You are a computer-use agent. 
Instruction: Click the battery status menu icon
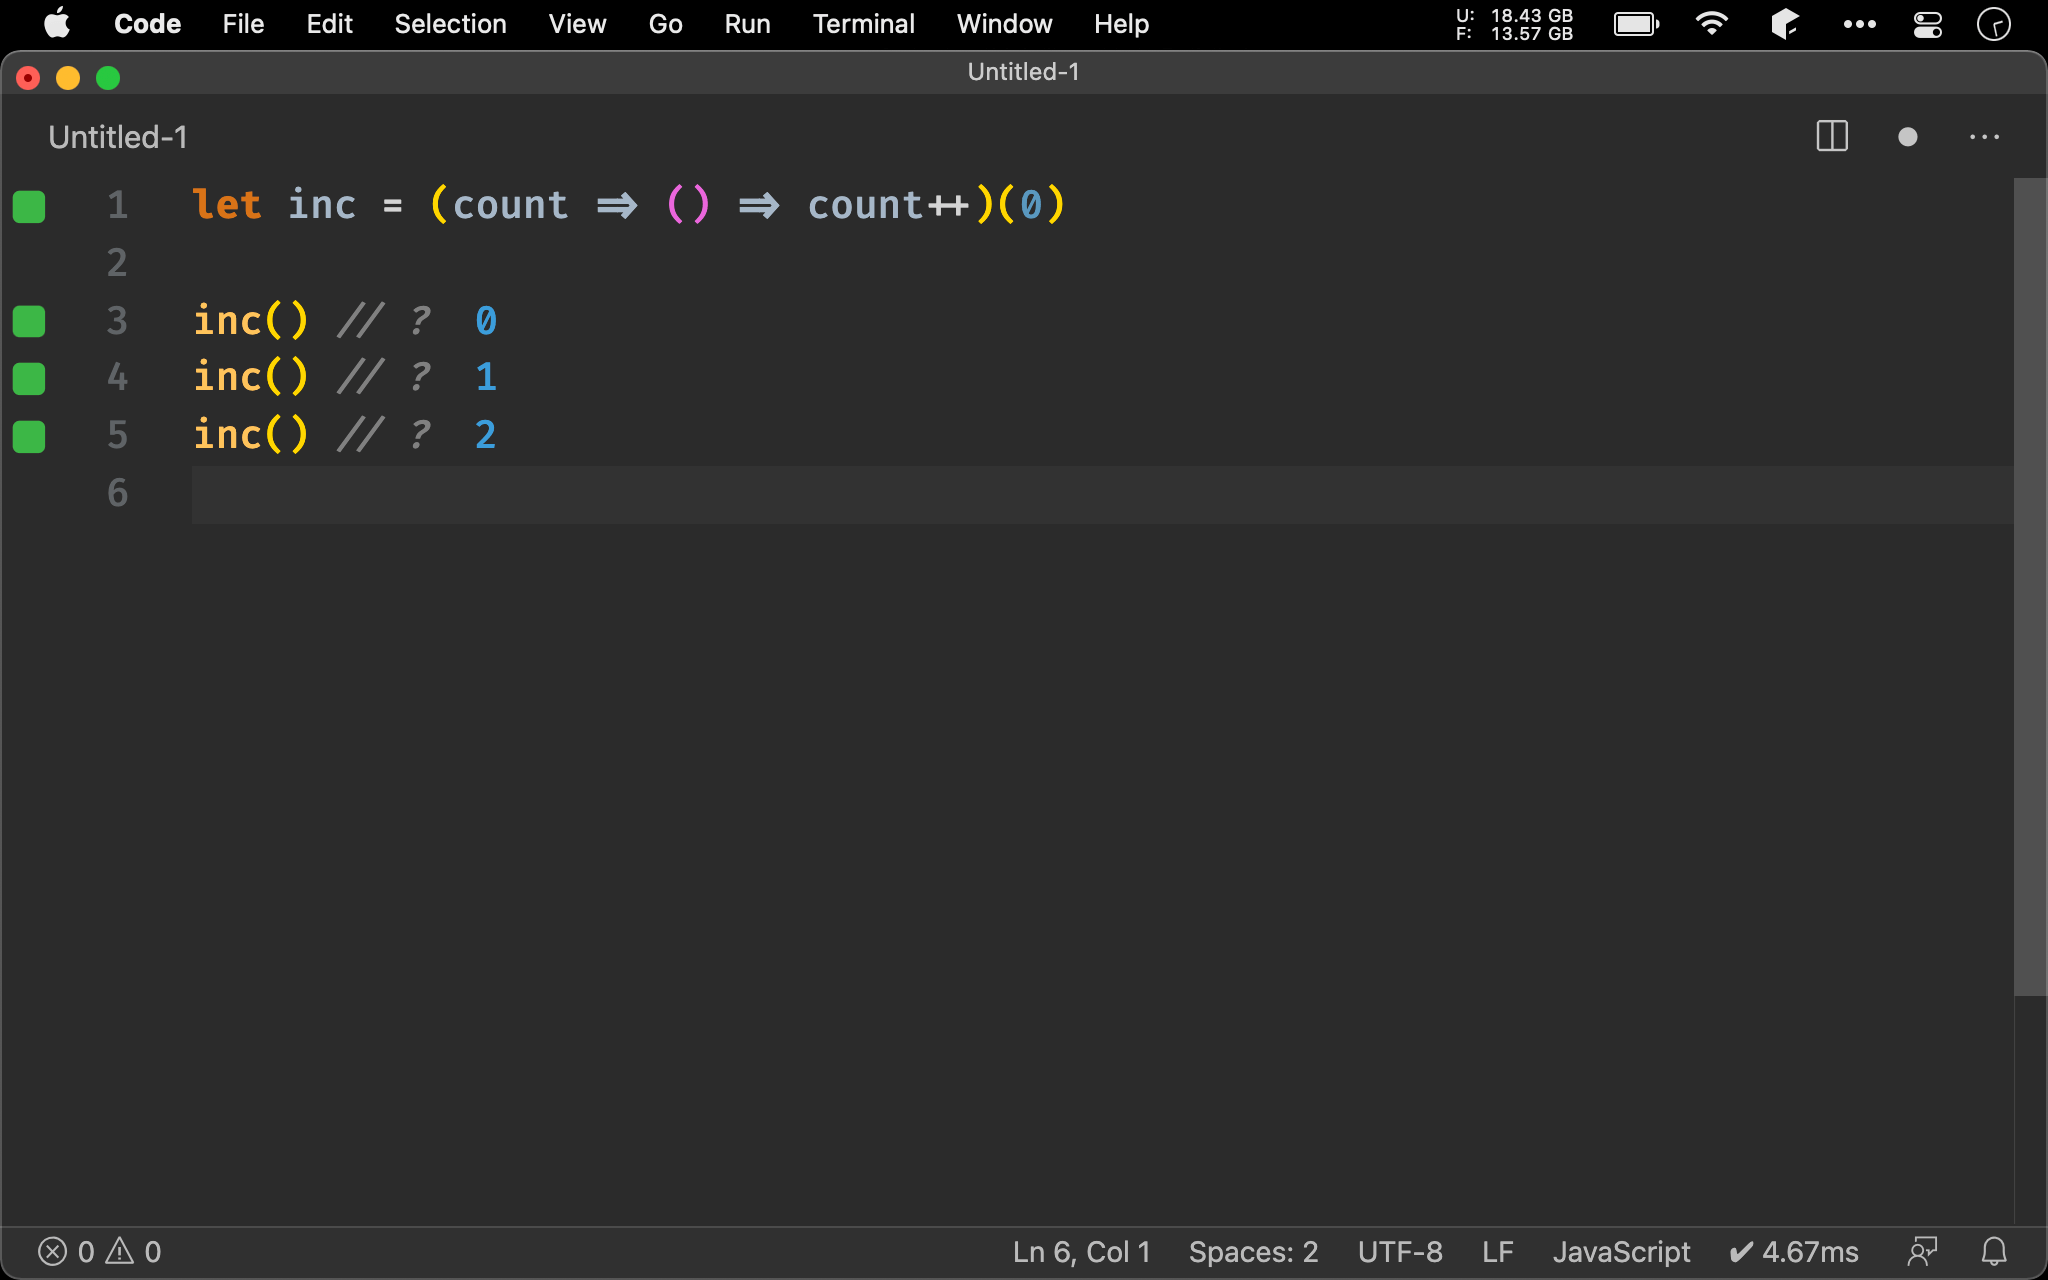tap(1636, 24)
